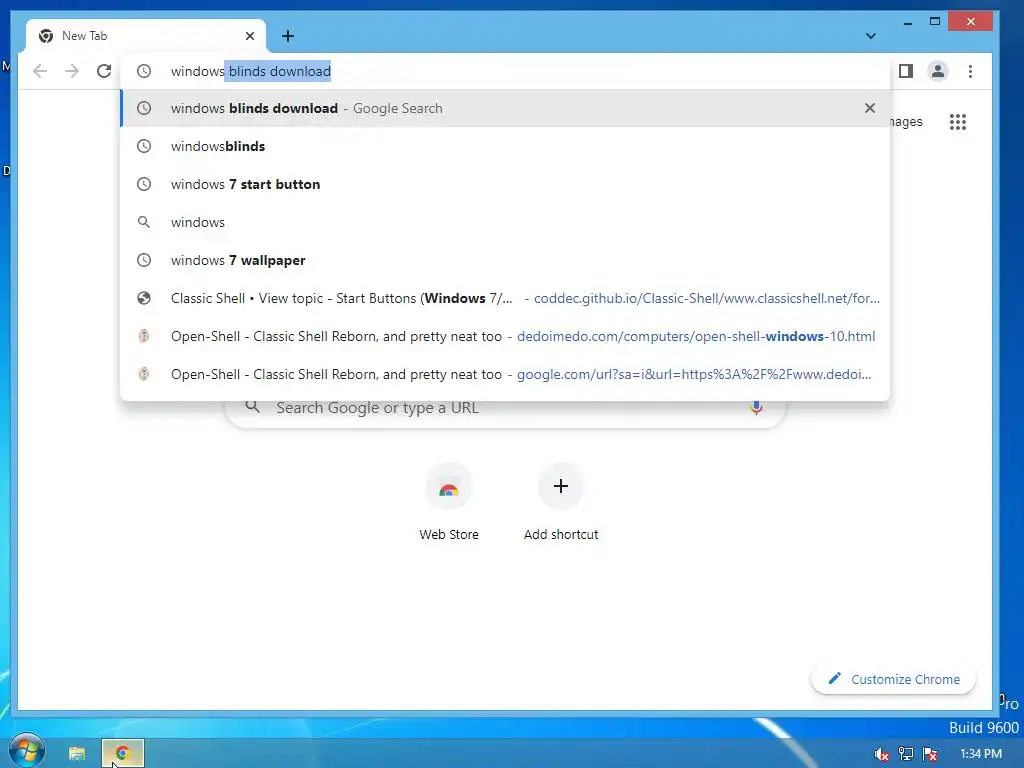This screenshot has height=768, width=1024.
Task: Click the browser Back arrow
Action: pos(40,71)
